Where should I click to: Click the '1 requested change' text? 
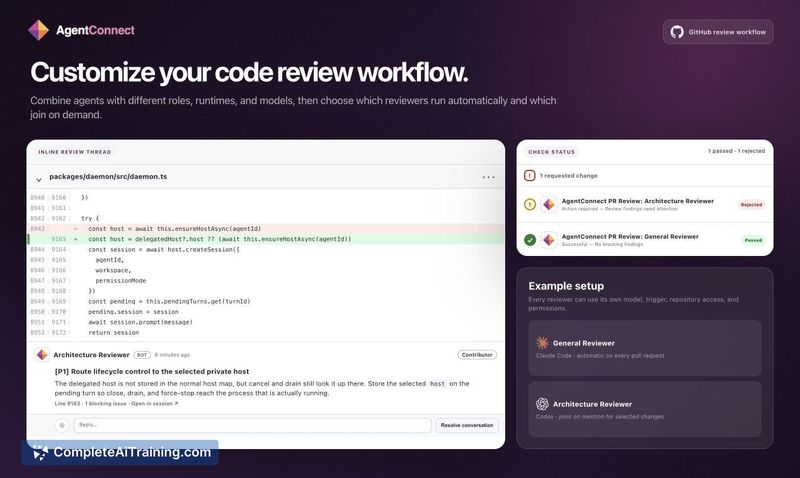tap(568, 175)
